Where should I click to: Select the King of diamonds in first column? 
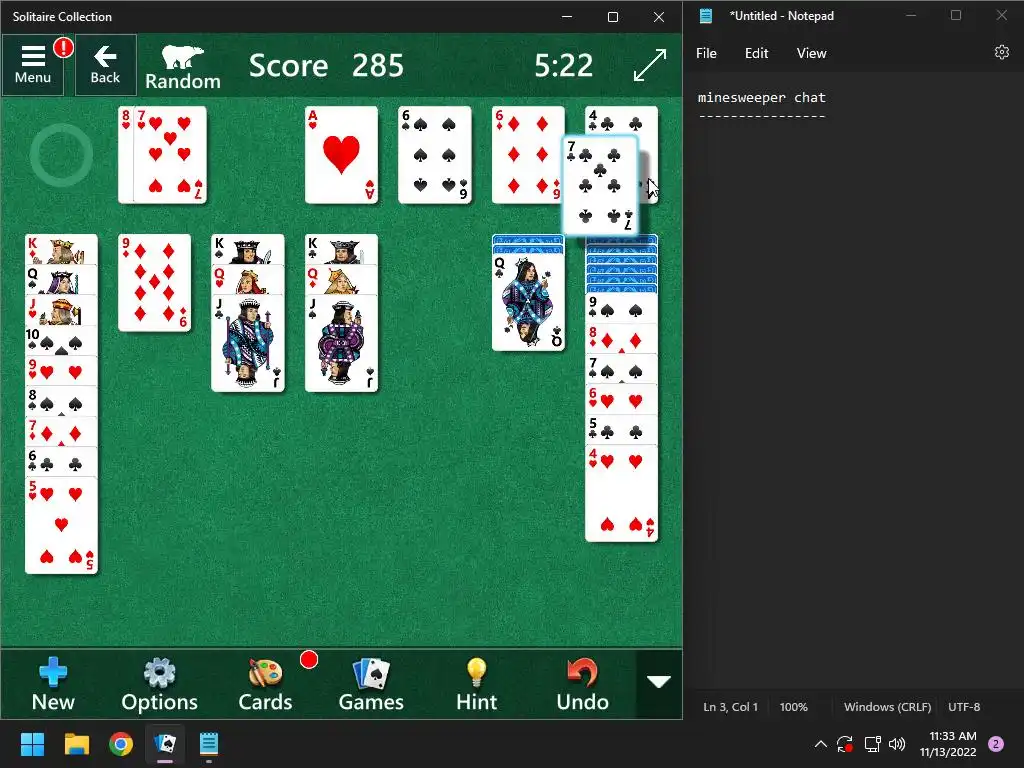click(61, 249)
